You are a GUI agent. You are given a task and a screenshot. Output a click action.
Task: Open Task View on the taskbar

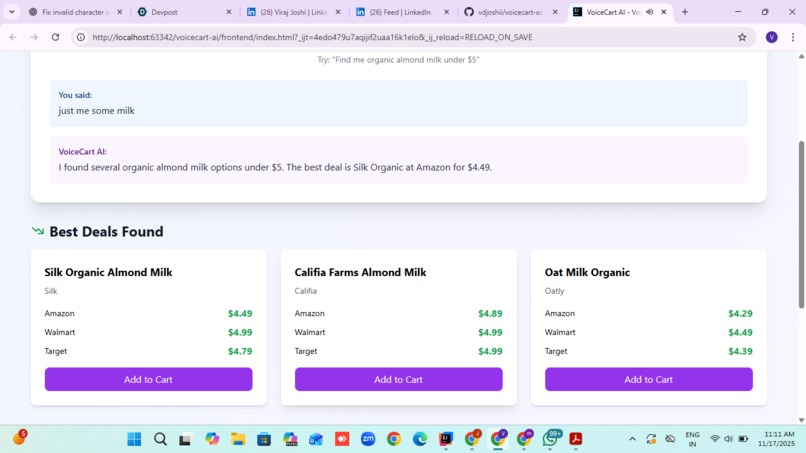click(185, 439)
